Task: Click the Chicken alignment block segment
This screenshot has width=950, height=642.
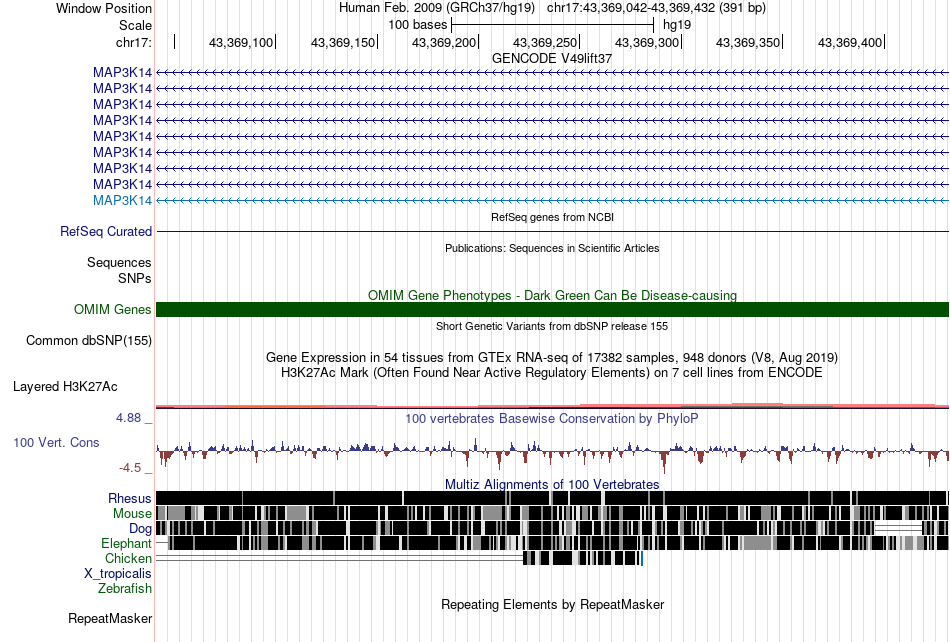Action: (582, 558)
